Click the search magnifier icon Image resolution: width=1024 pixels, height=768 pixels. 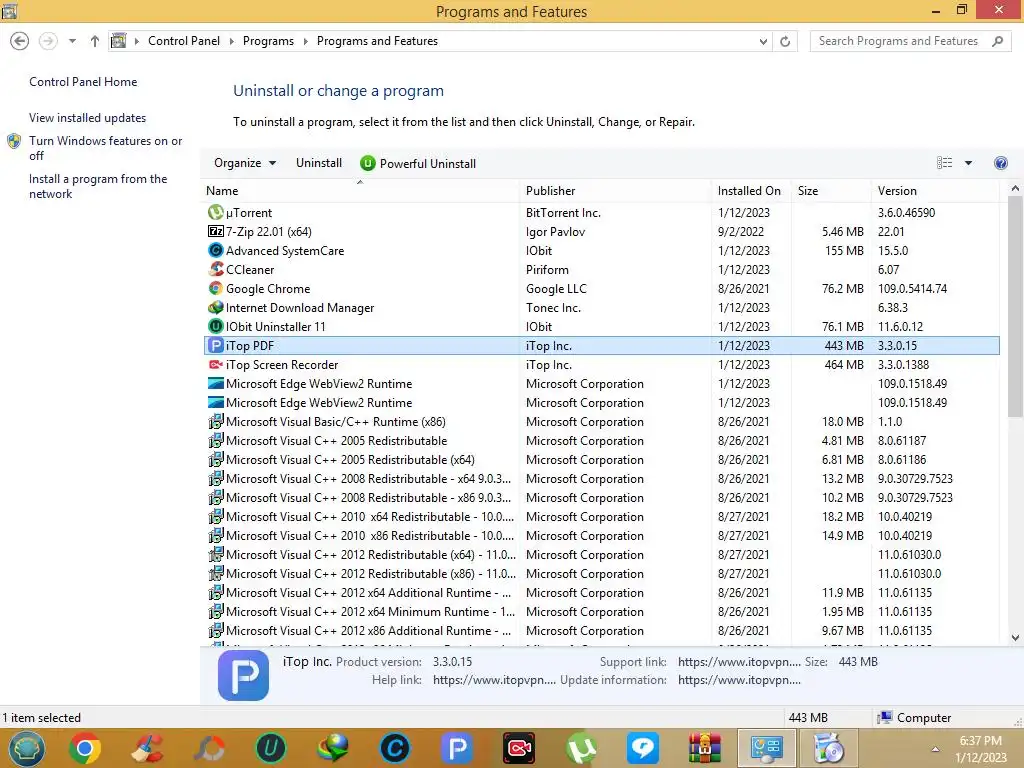(x=997, y=41)
